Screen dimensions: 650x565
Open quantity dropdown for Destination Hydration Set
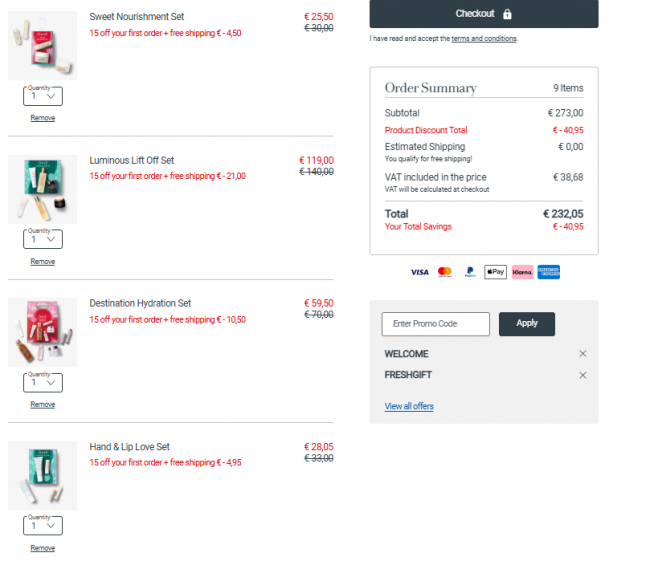tap(42, 382)
